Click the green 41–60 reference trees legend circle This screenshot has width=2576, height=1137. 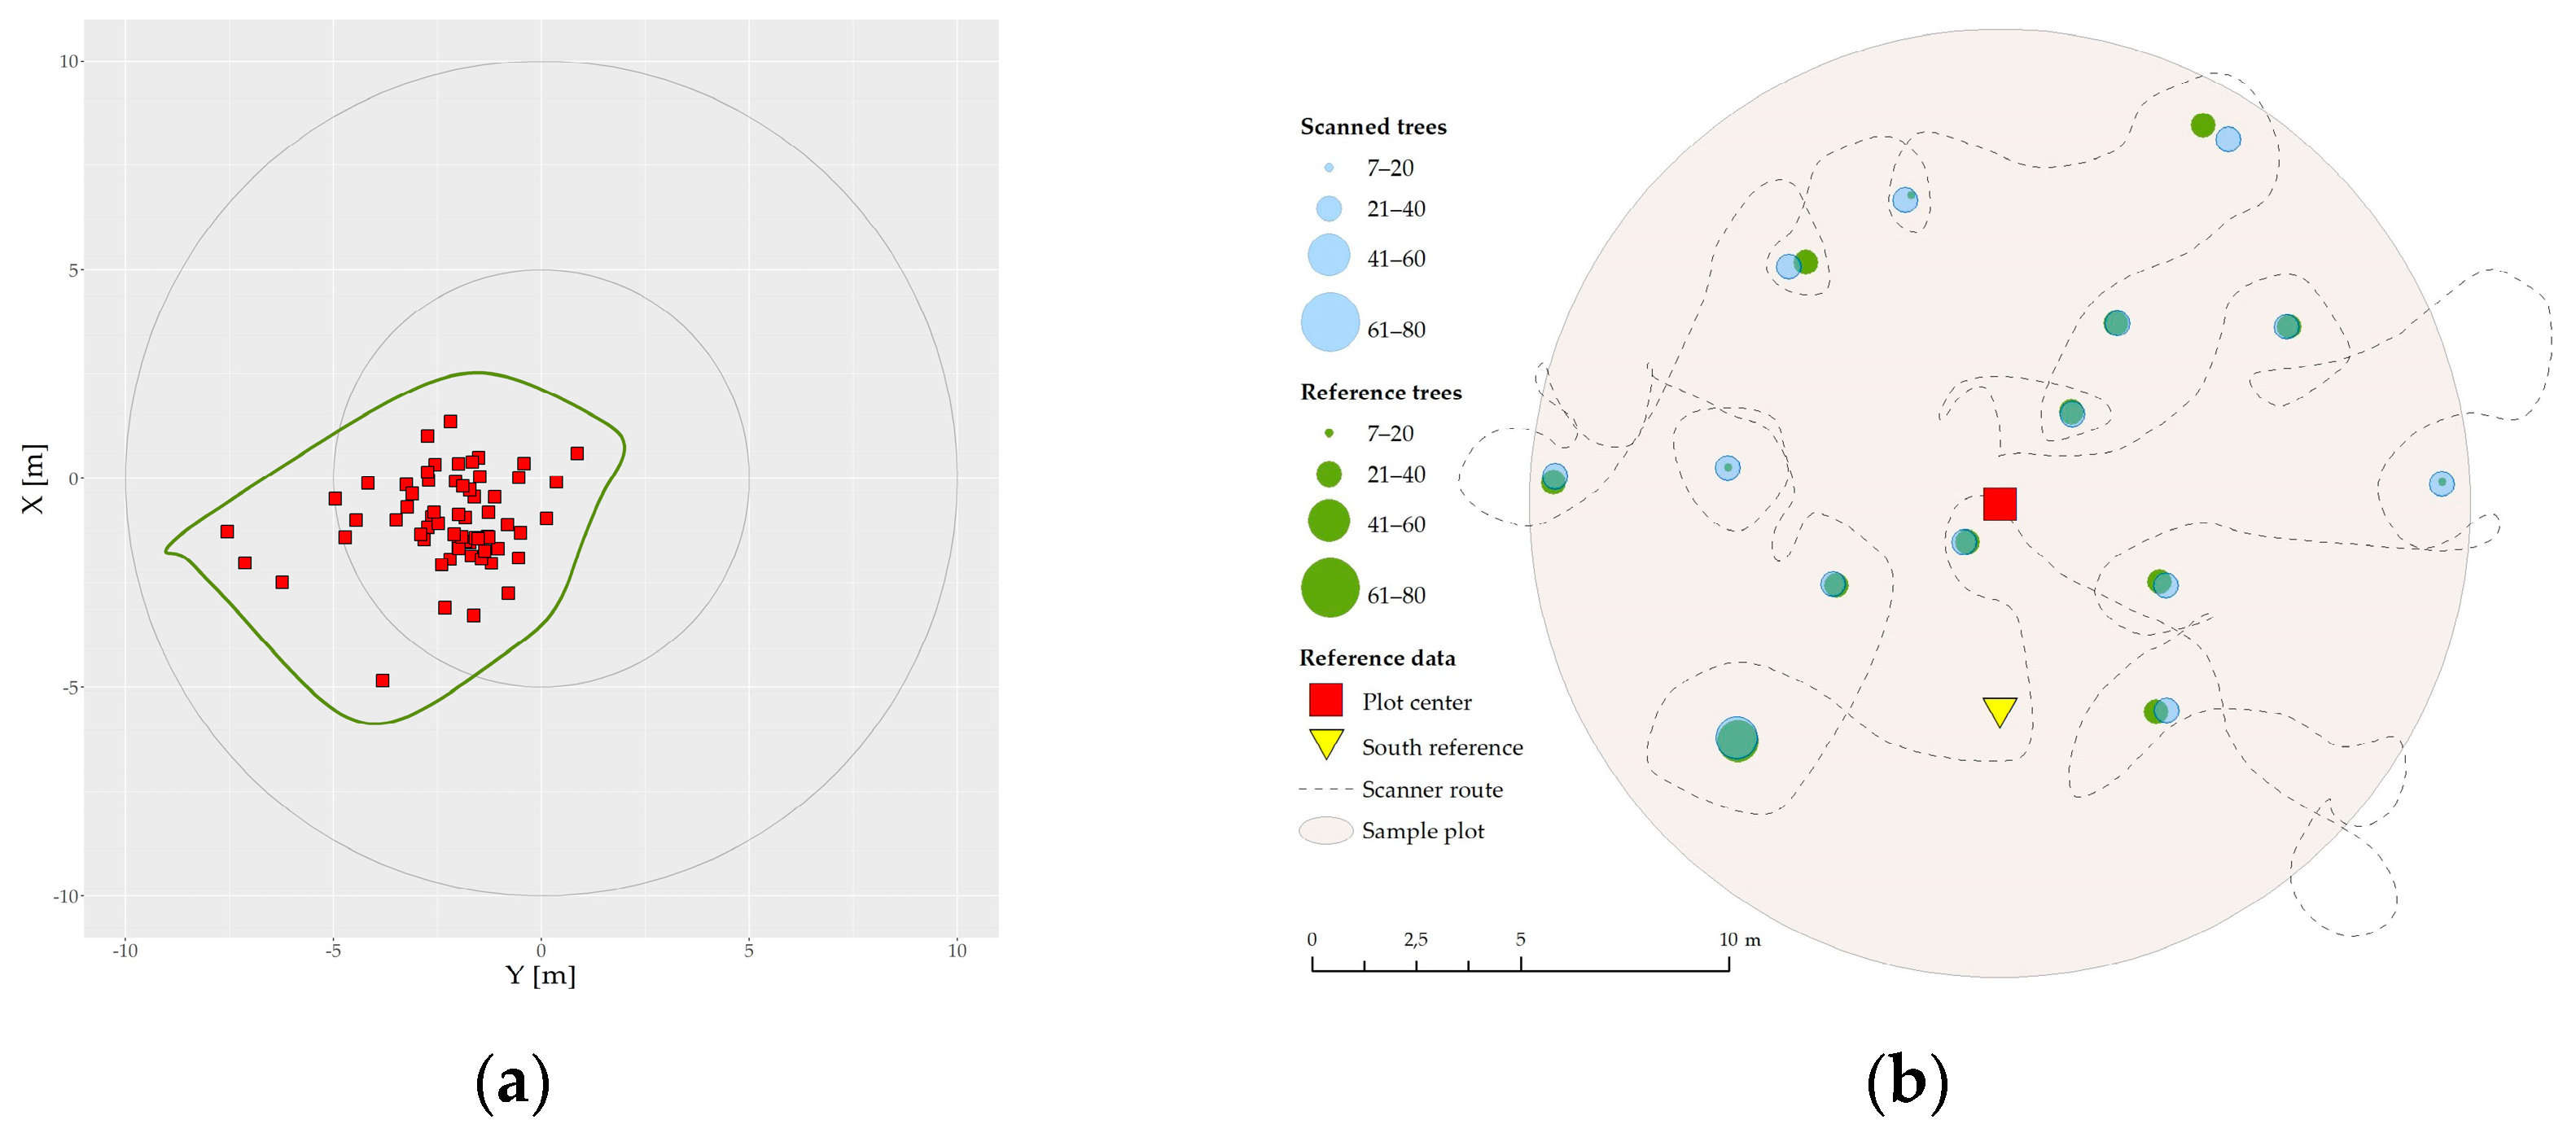[1328, 521]
